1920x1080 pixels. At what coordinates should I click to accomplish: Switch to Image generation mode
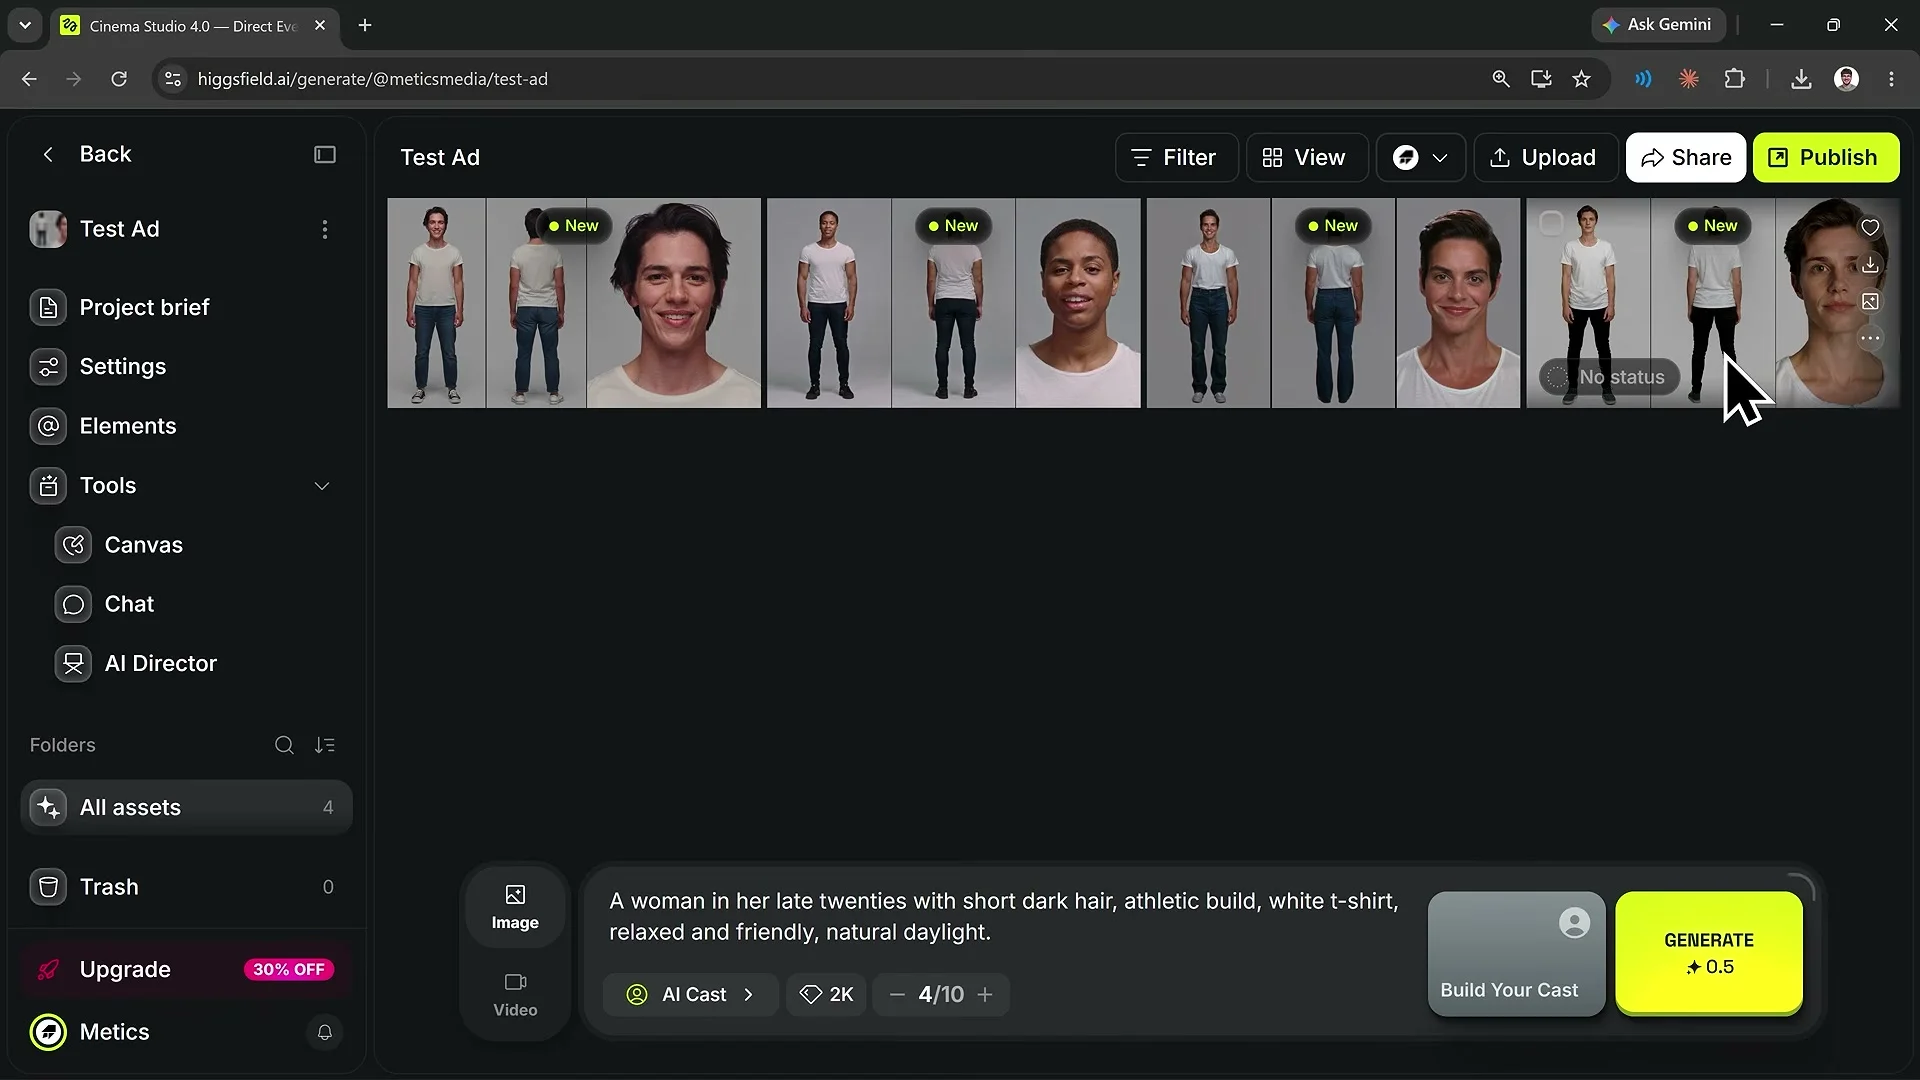click(x=515, y=908)
